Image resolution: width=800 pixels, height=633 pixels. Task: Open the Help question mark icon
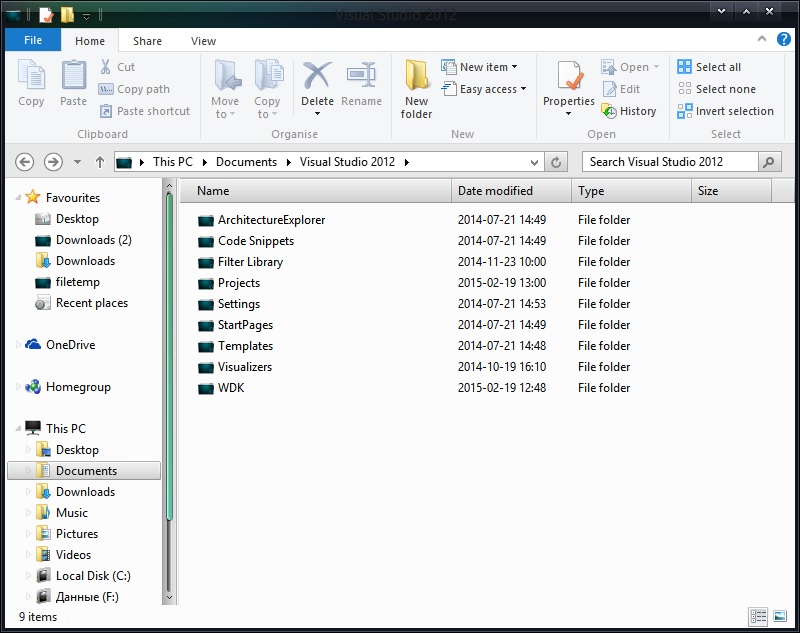point(784,39)
